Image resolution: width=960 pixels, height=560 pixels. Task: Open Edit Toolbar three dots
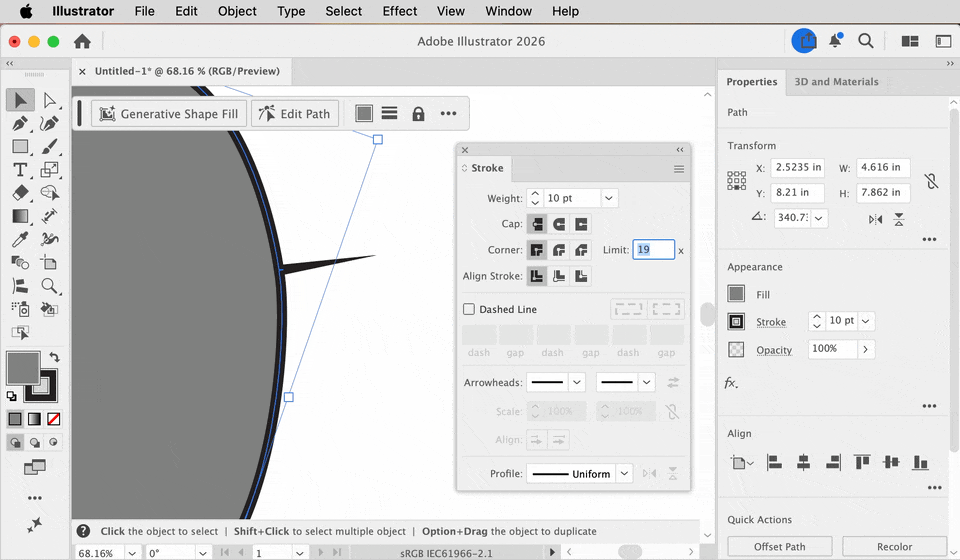pyautogui.click(x=35, y=498)
